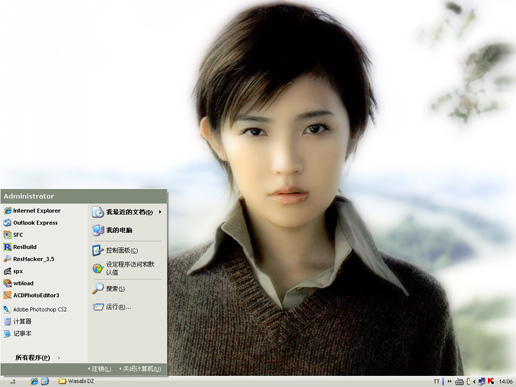This screenshot has width=516, height=387.
Task: Click 关闭计算机 shut down button
Action: 140,369
